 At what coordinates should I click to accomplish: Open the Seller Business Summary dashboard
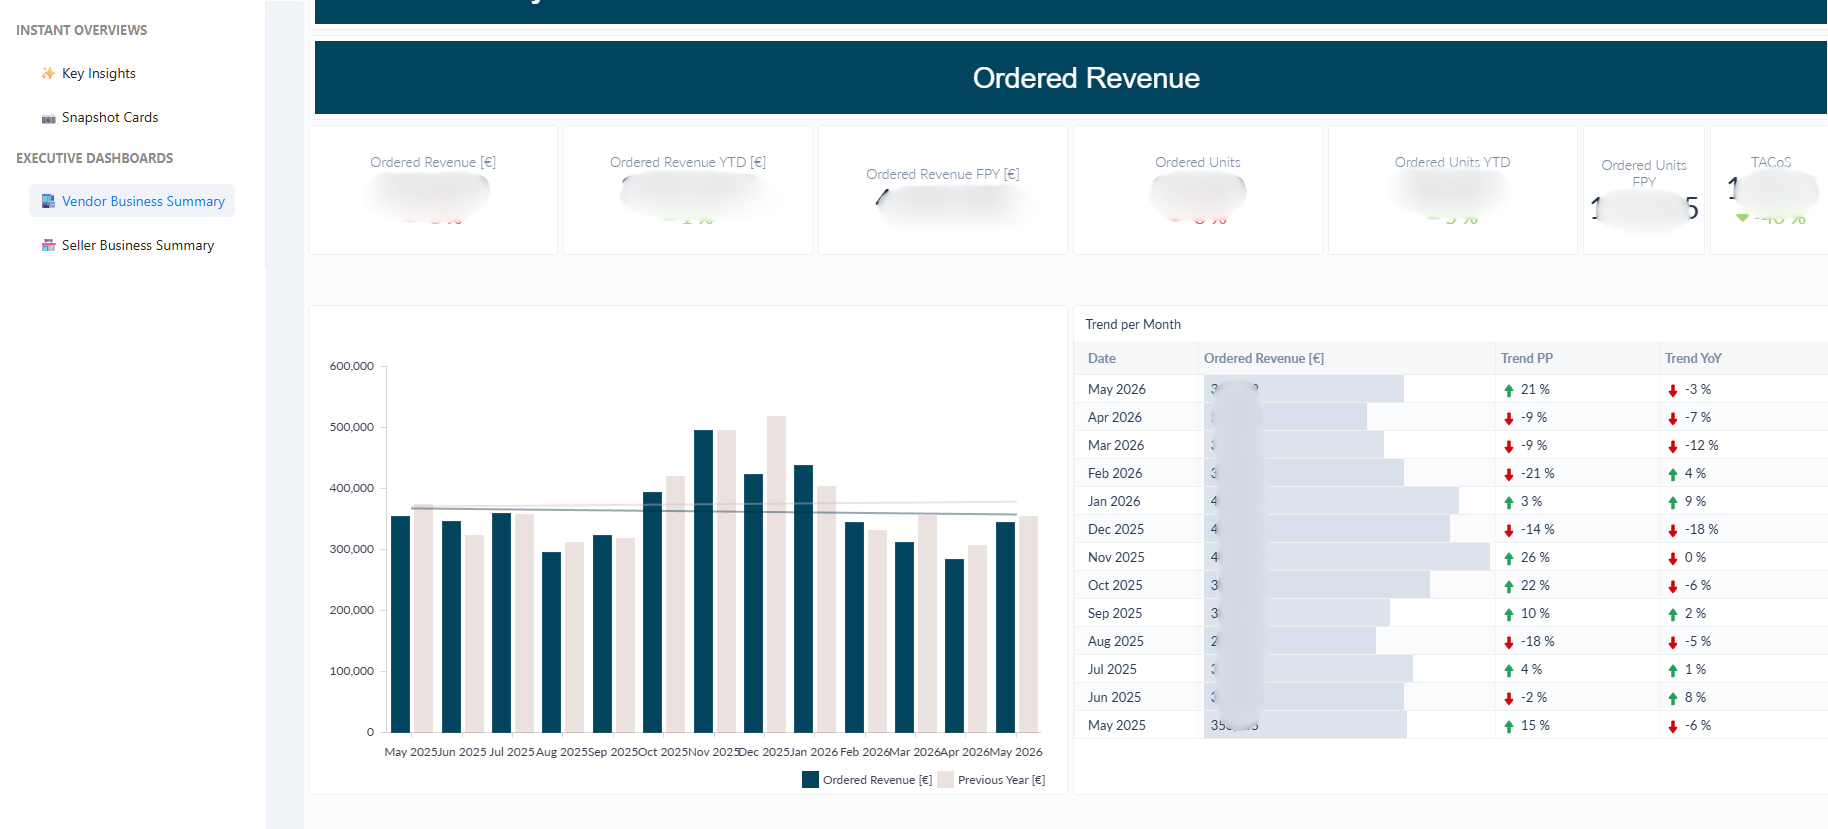tap(128, 245)
